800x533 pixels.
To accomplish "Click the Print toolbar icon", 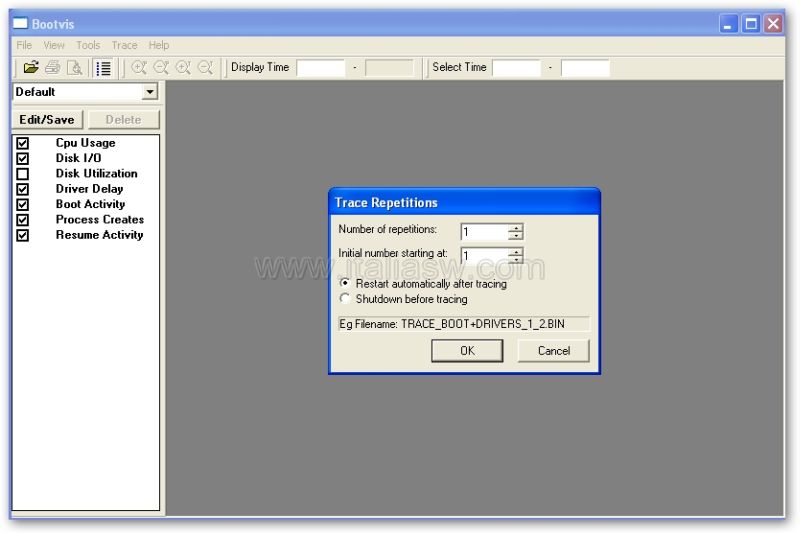I will click(x=53, y=67).
